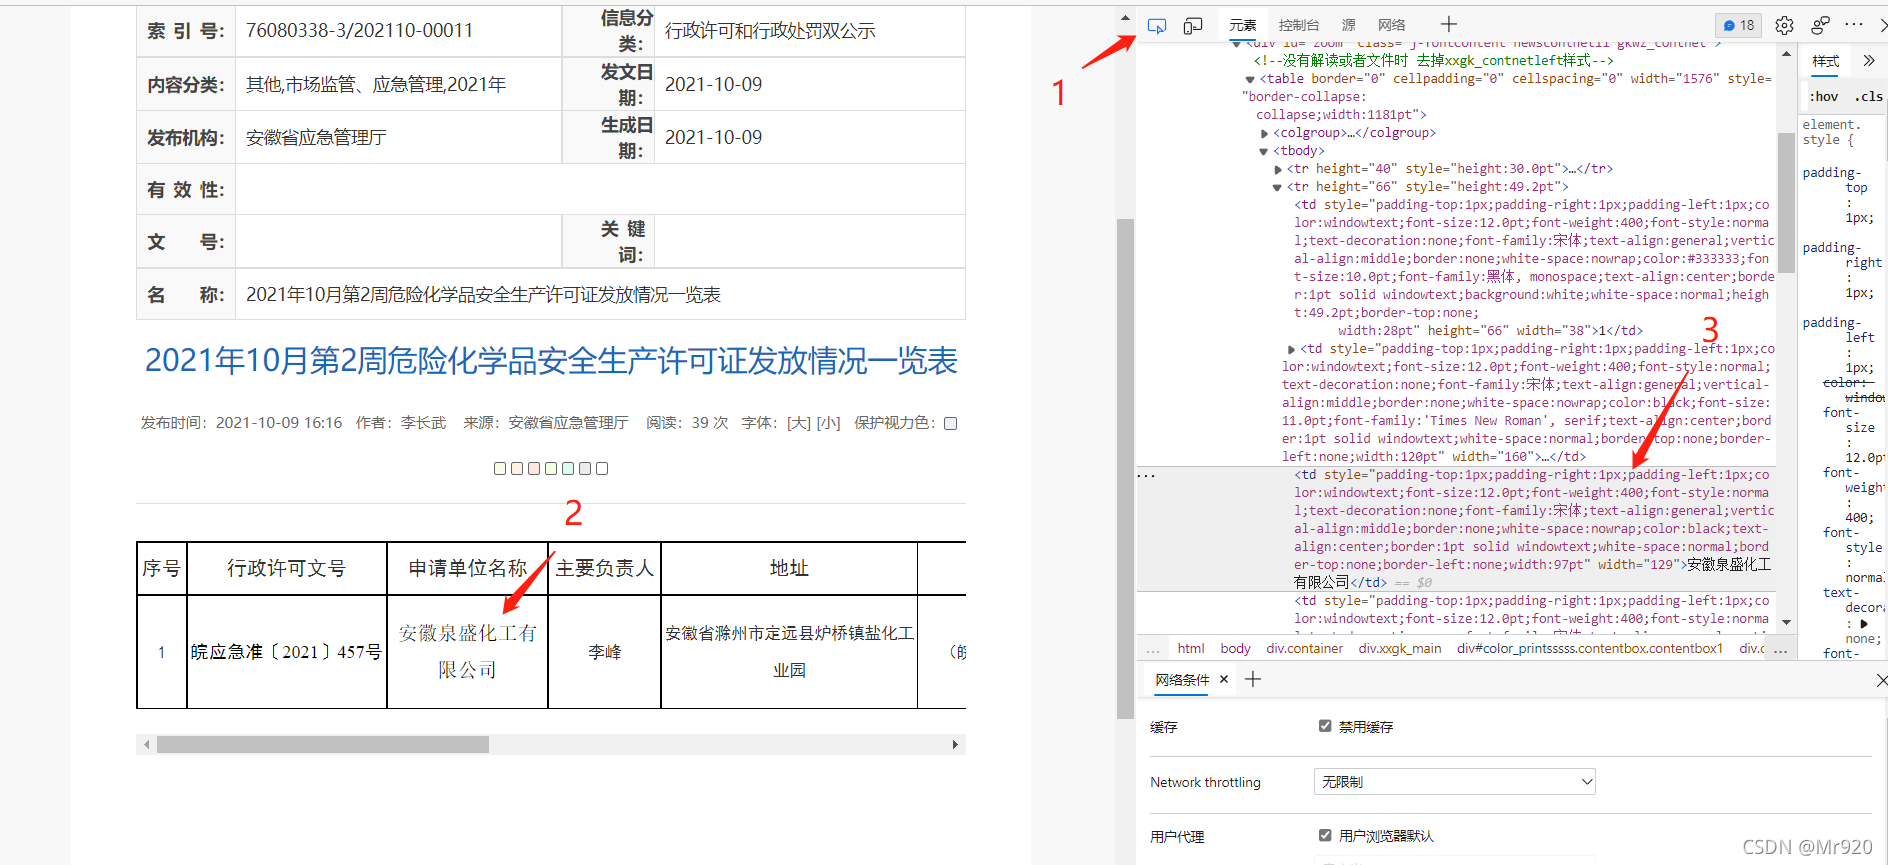The height and width of the screenshot is (865, 1888).
Task: Select the 样式 styles tab
Action: (x=1826, y=61)
